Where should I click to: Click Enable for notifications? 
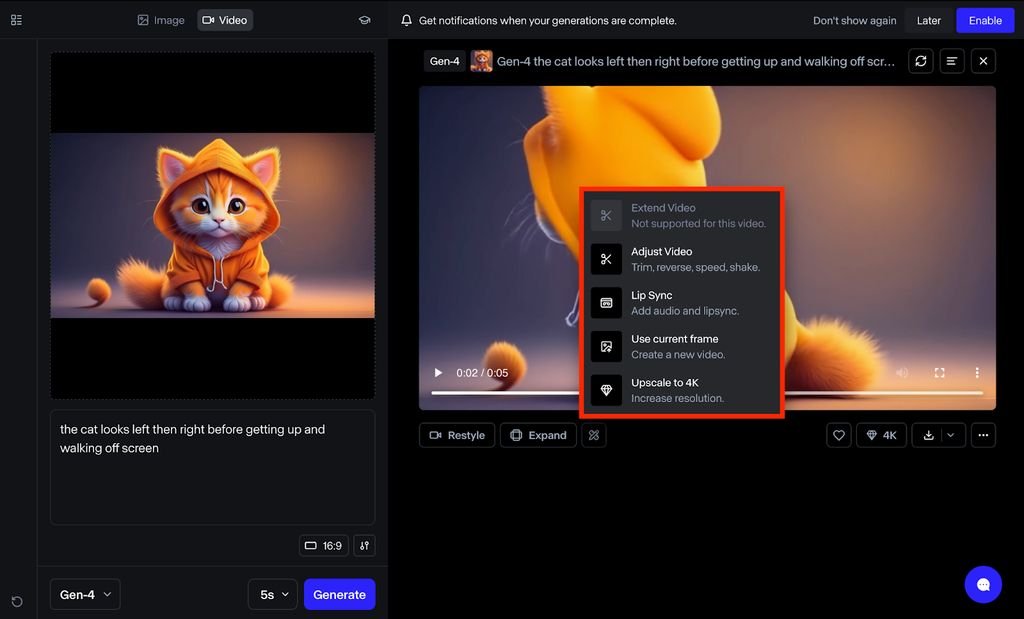coord(984,20)
